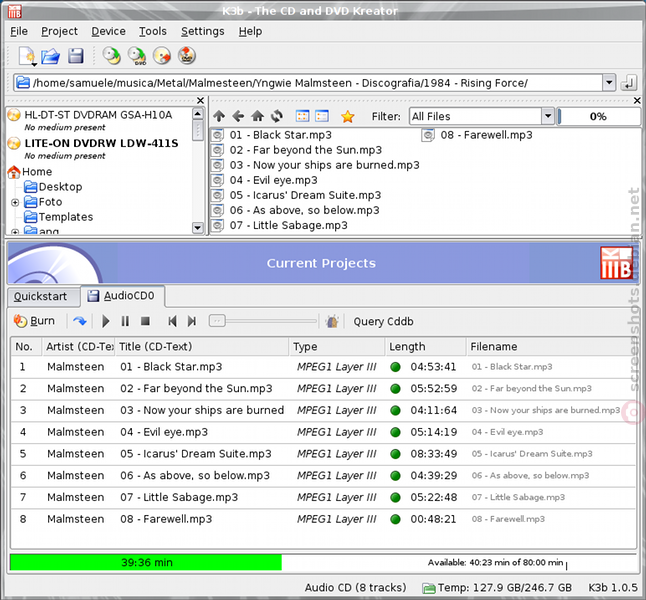Click the Copy DVD toolbar icon

tap(137, 56)
